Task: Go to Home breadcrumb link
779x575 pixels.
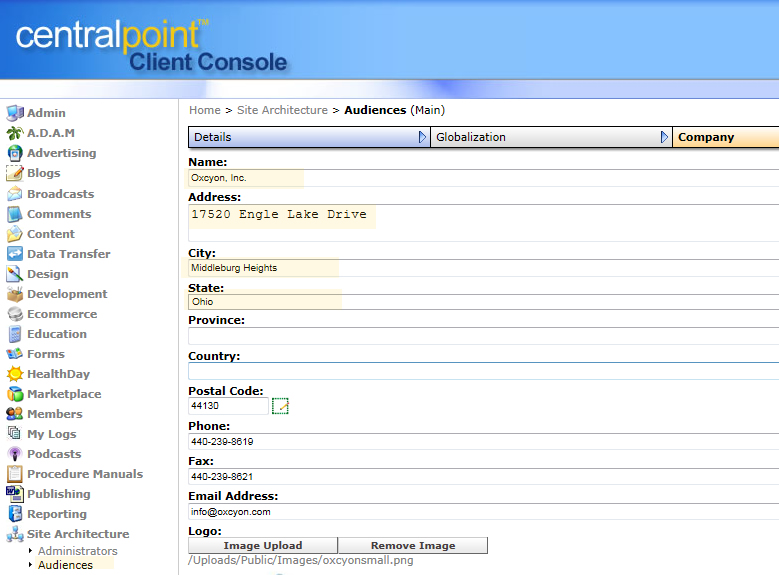Action: click(204, 110)
